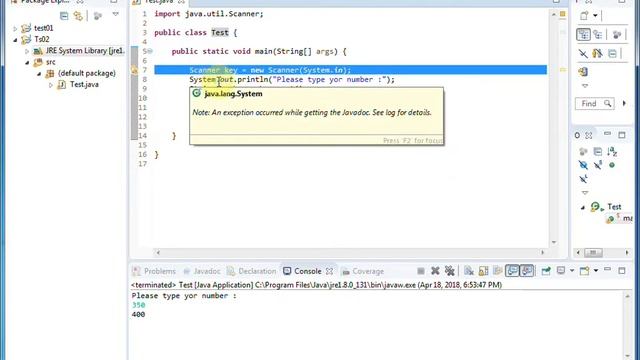Image resolution: width=640 pixels, height=360 pixels.
Task: Click import java.util.Scanner line
Action: [x=209, y=14]
